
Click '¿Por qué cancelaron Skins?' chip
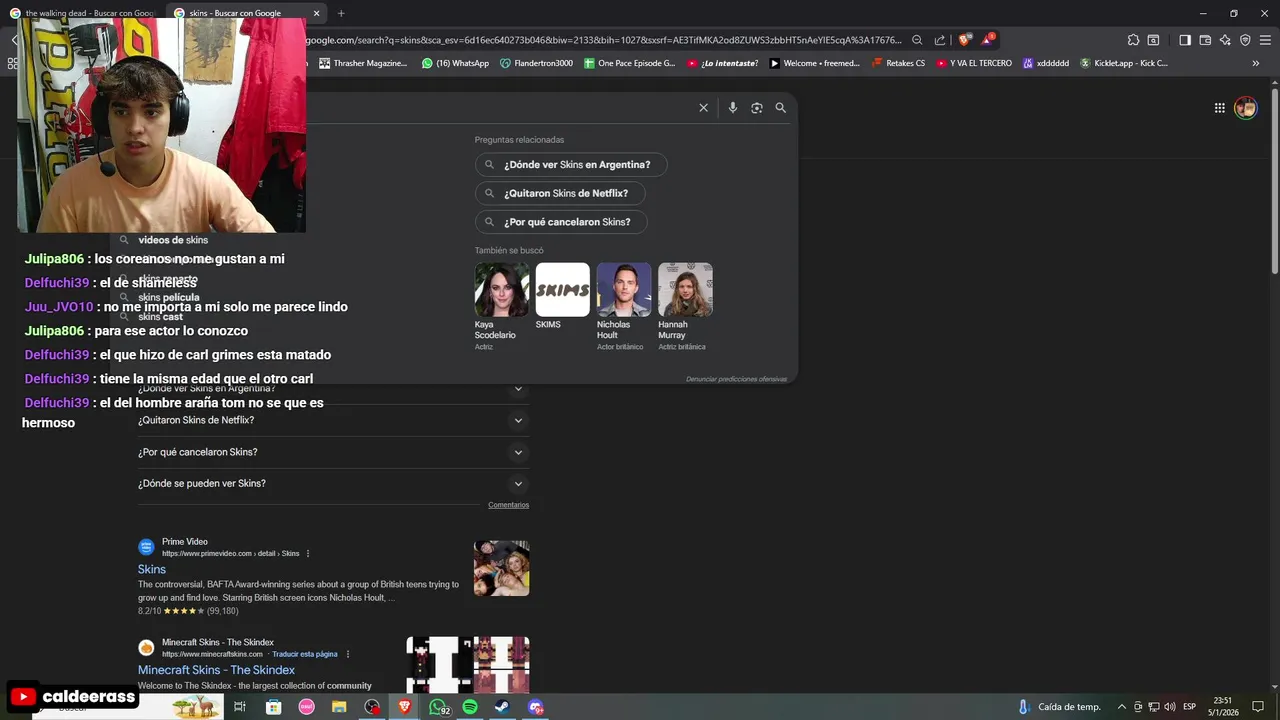(x=561, y=222)
